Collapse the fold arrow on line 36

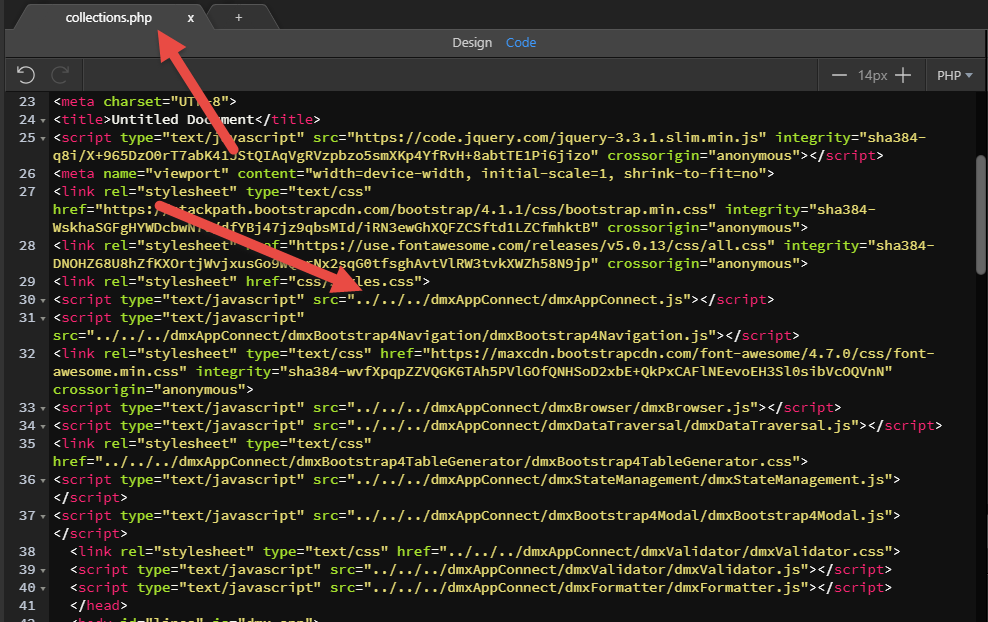tap(43, 481)
